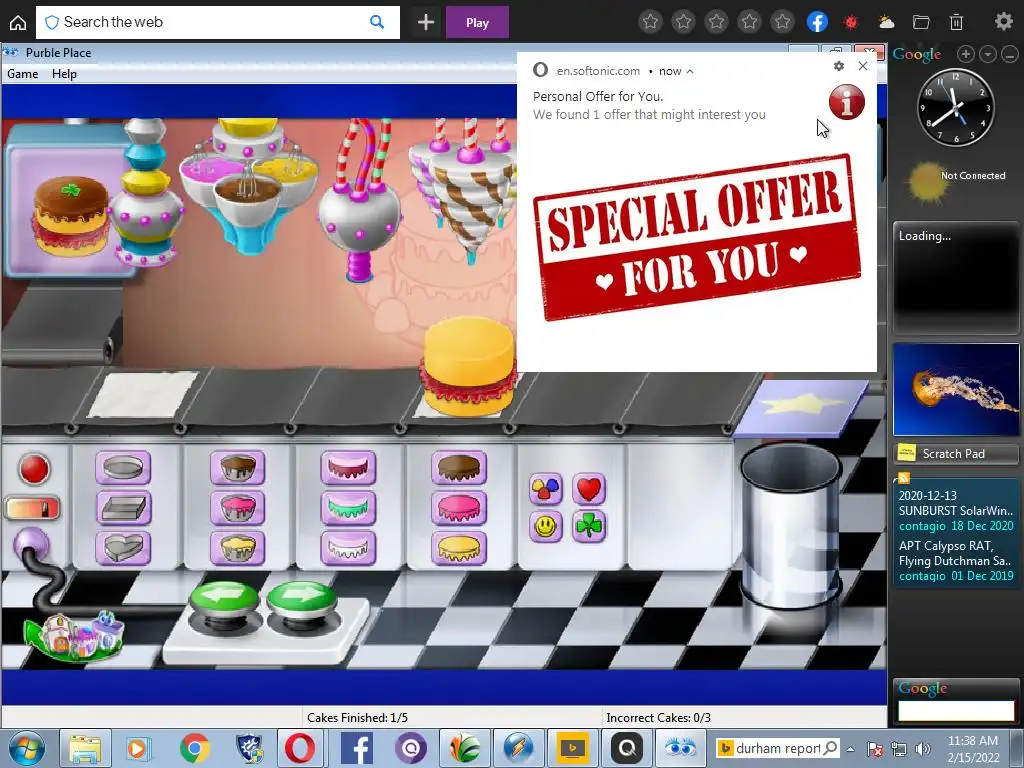Add the green clover decoration
The image size is (1024, 768).
(x=589, y=526)
